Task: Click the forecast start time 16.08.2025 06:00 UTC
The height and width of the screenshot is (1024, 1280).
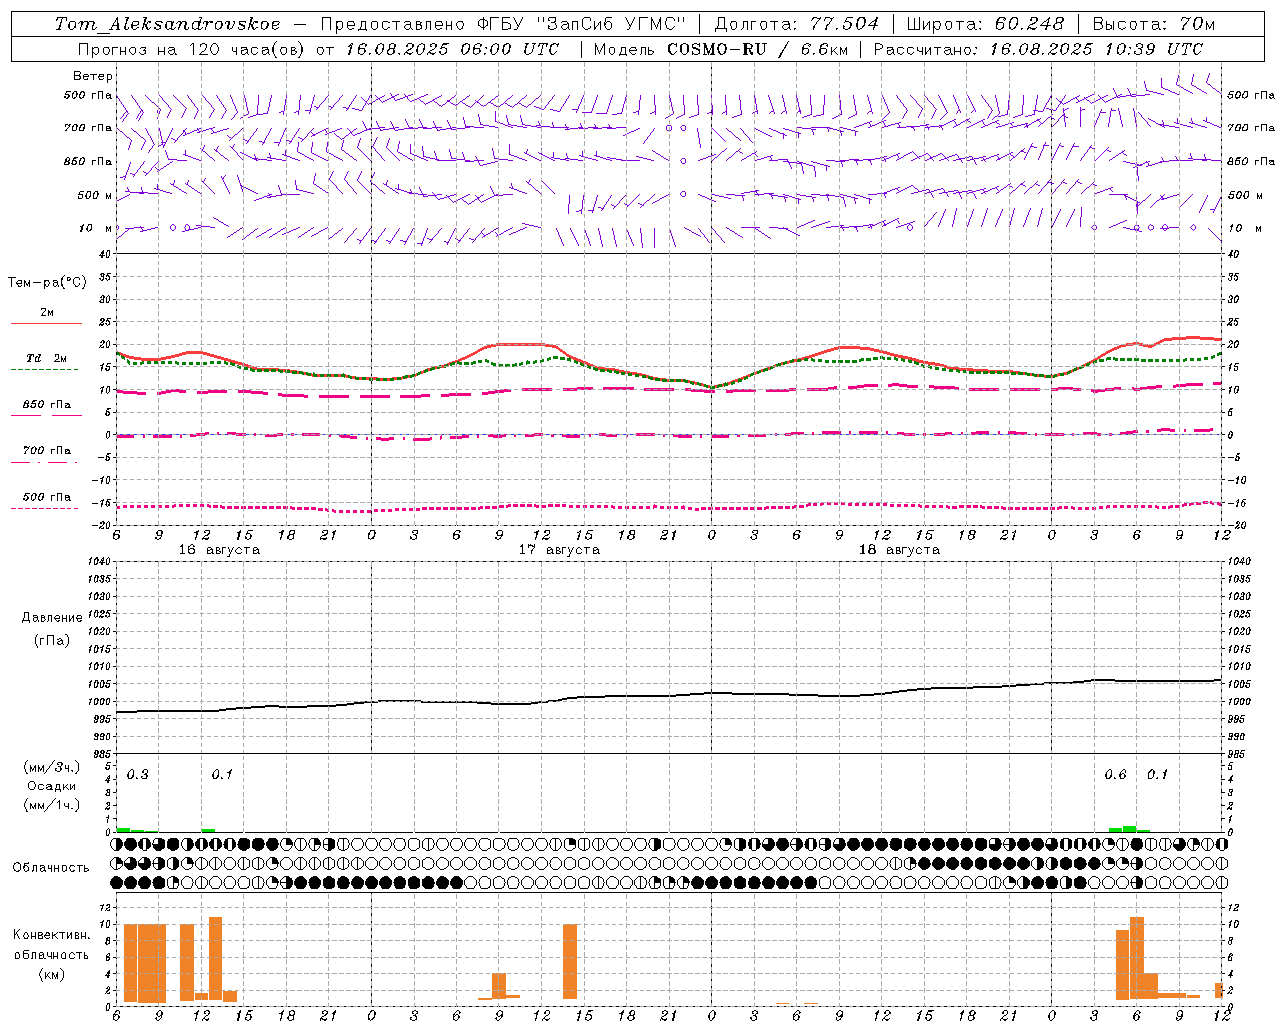Action: point(452,49)
